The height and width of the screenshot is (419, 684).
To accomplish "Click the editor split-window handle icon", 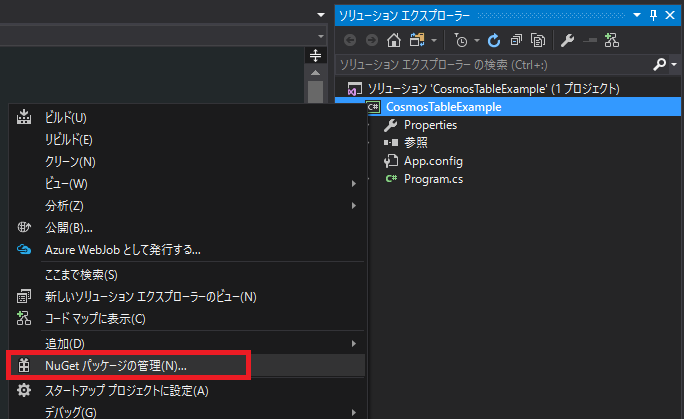I will coord(315,55).
